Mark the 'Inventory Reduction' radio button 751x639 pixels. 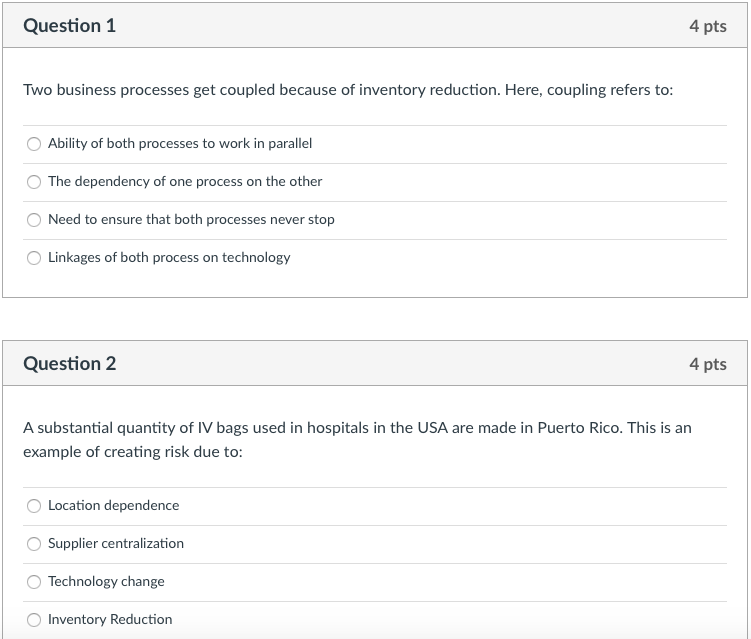coord(34,620)
